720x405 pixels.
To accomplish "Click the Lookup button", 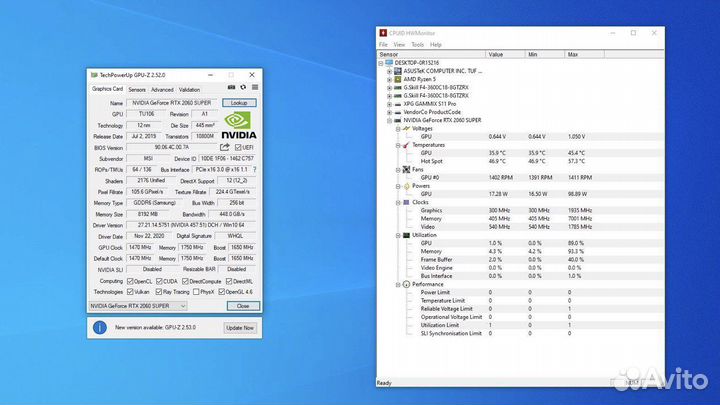I will tap(239, 103).
